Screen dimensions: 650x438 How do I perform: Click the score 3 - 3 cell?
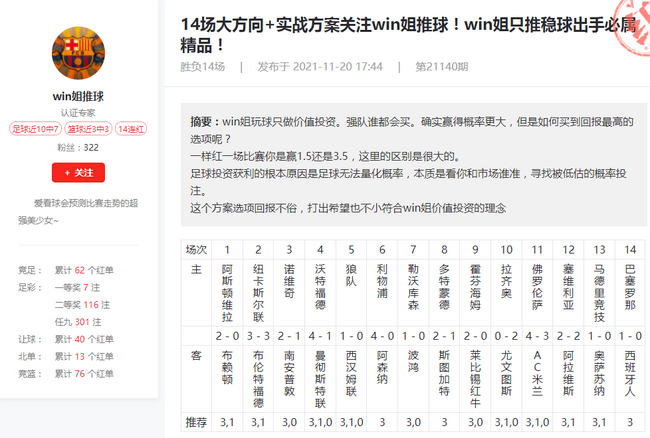point(258,336)
